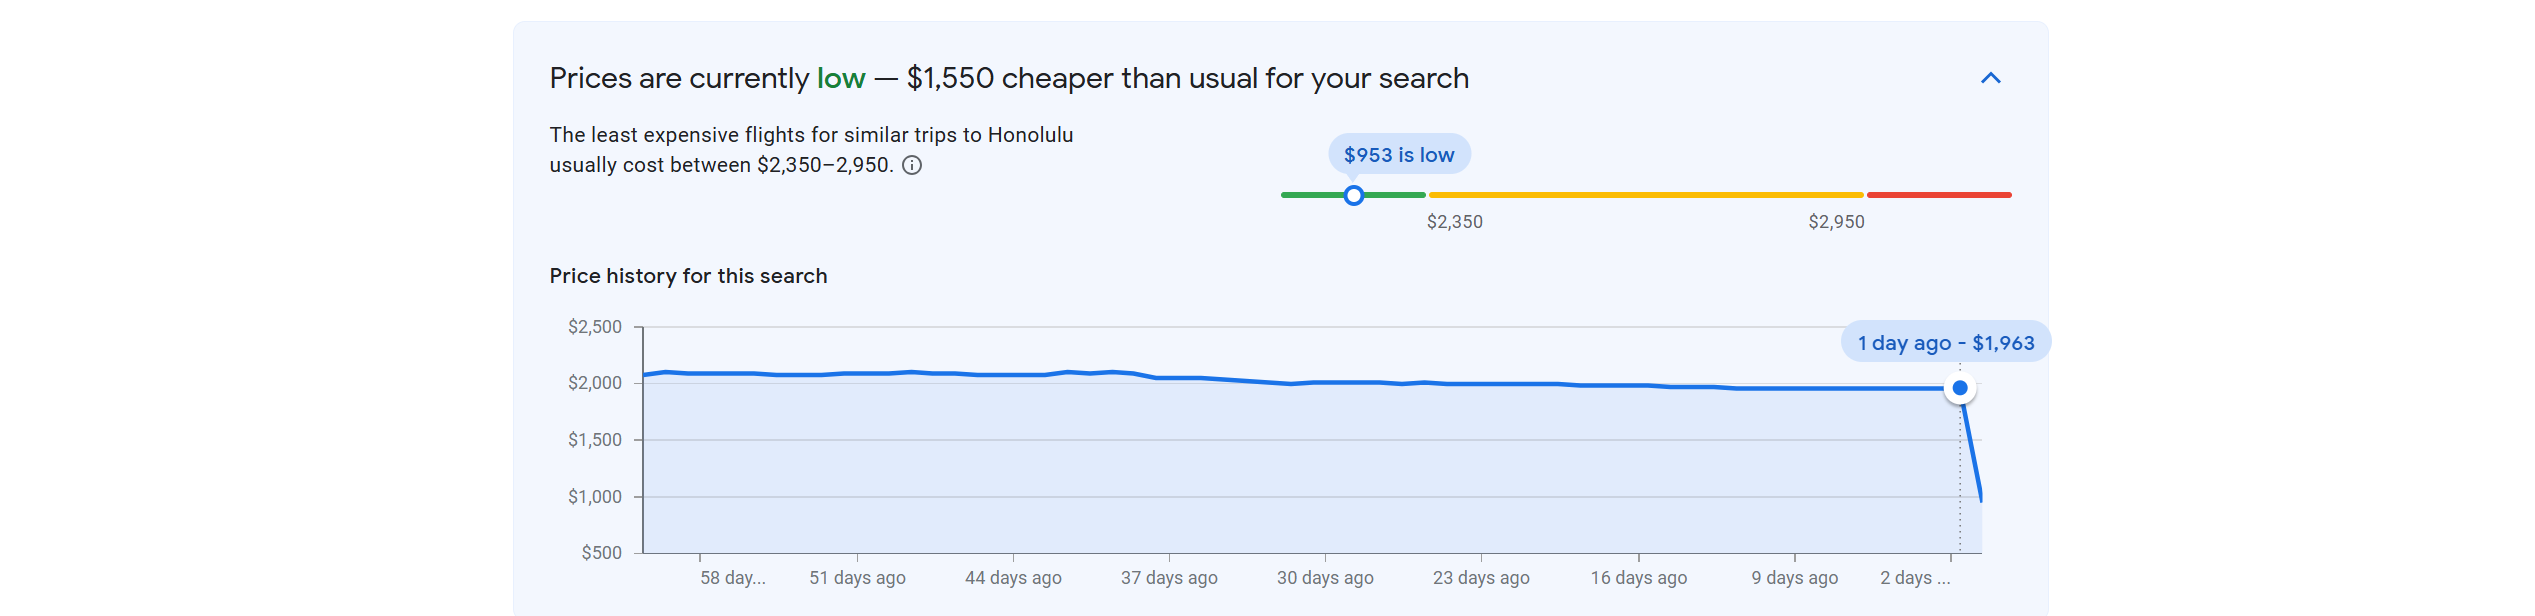
Task: Click the current price handle on range bar
Action: point(1353,195)
